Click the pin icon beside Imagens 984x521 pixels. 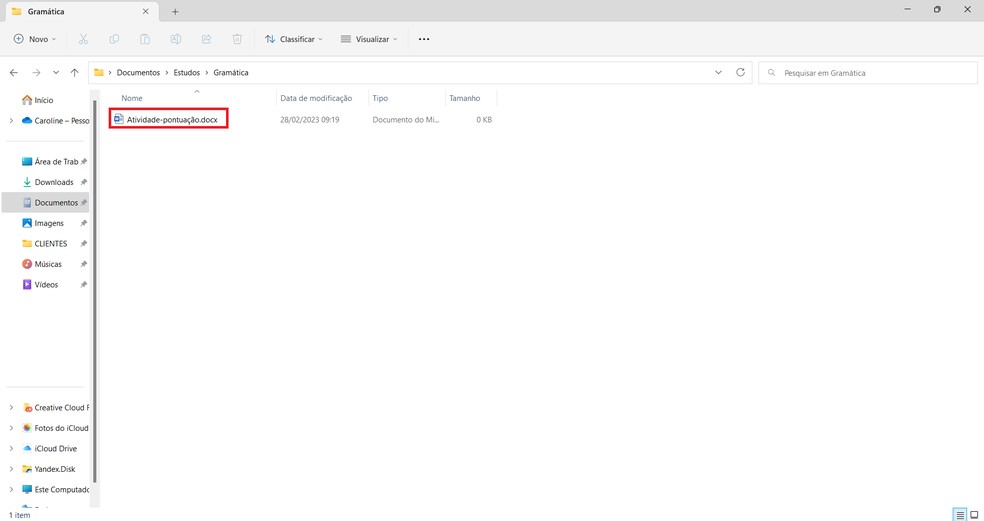pos(83,223)
